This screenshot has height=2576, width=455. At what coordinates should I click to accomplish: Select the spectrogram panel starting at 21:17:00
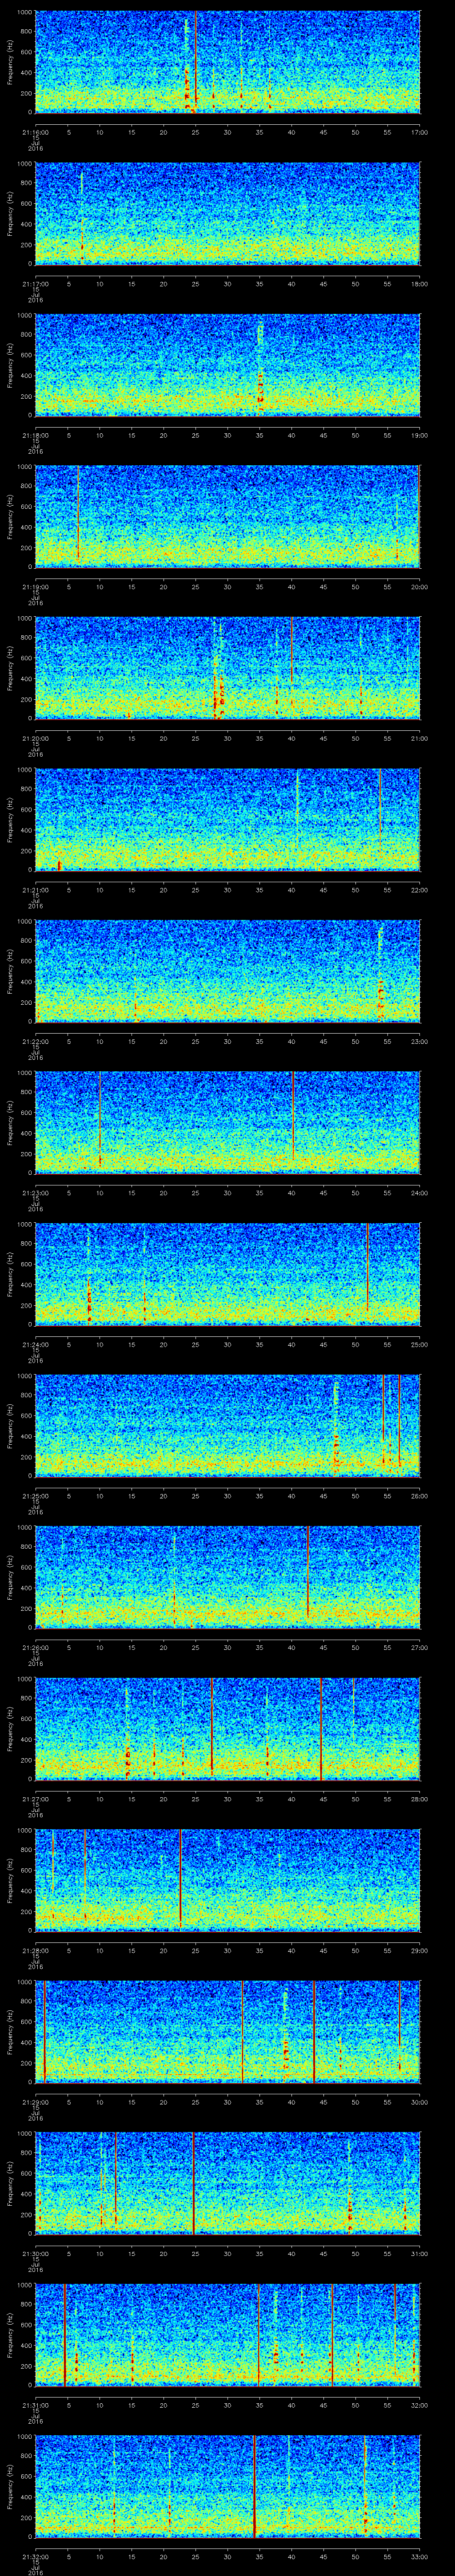(227, 213)
